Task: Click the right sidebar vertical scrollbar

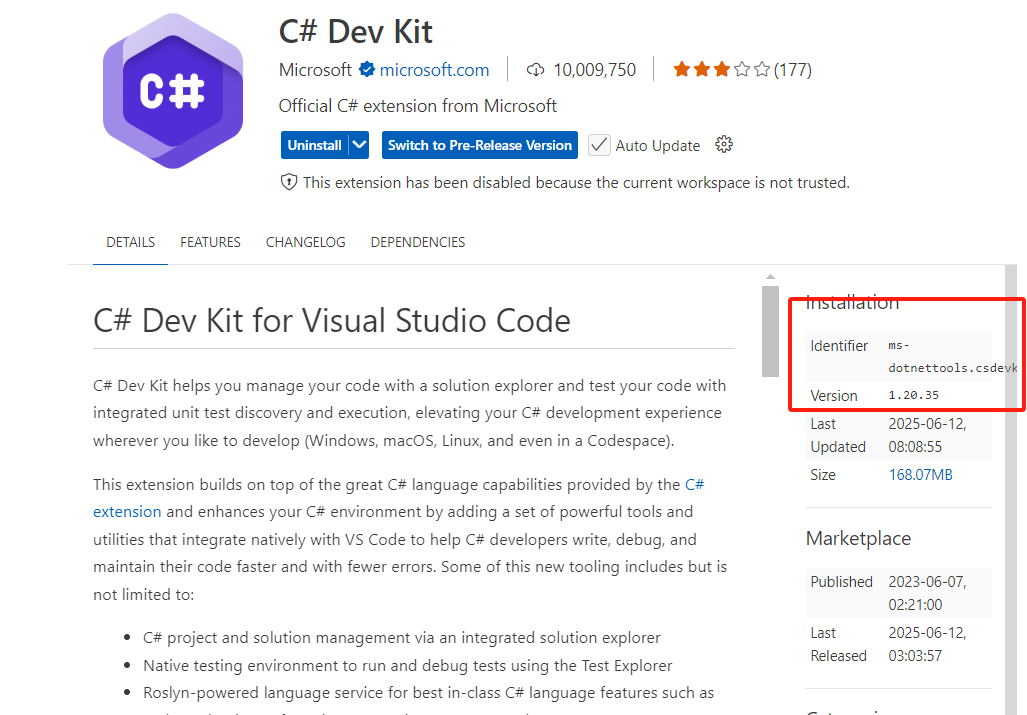Action: (1011, 490)
